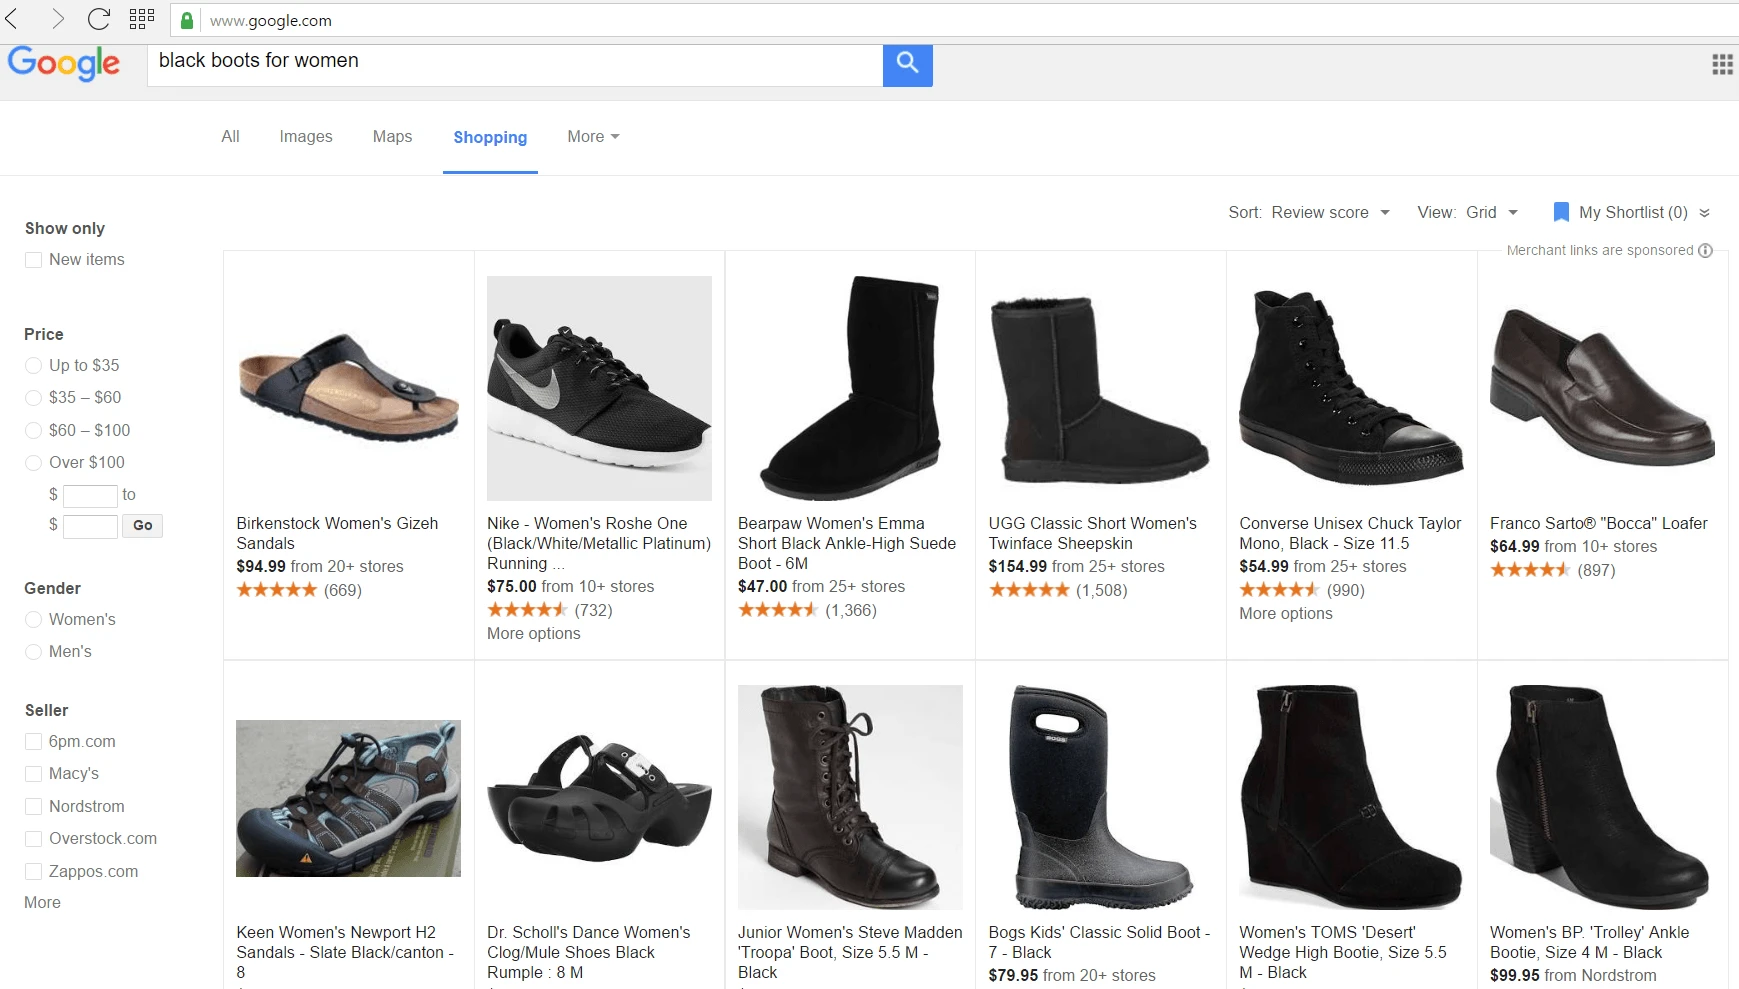The width and height of the screenshot is (1739, 989).
Task: Click the sponsored merchant links info icon
Action: [1706, 251]
